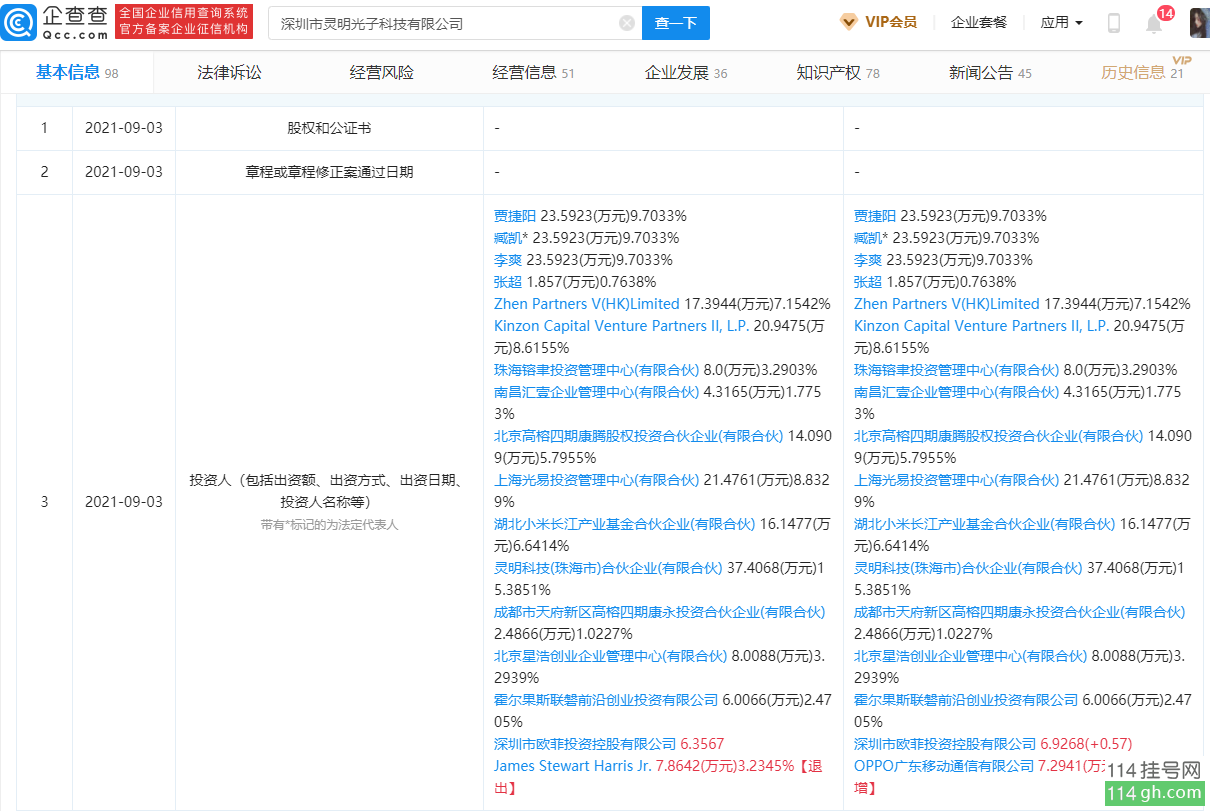The width and height of the screenshot is (1210, 811).
Task: Open OPPO广东移动通信有限公司 link
Action: 944,766
